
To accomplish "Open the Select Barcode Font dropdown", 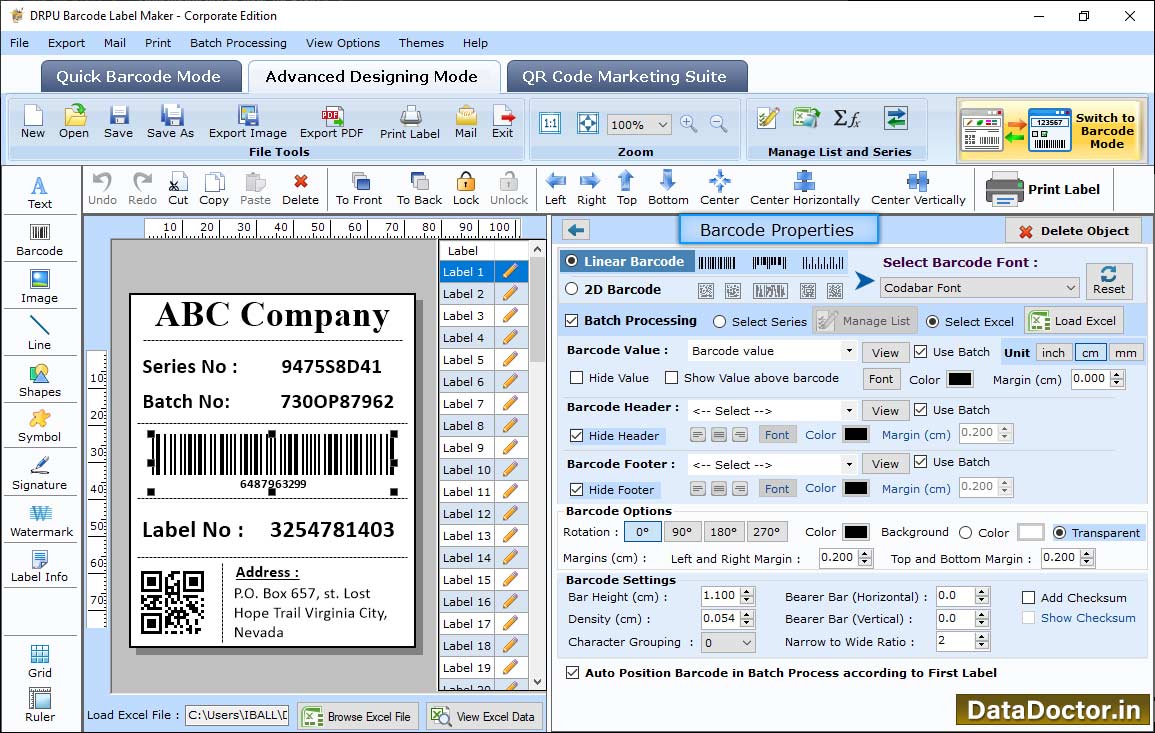I will tap(980, 288).
